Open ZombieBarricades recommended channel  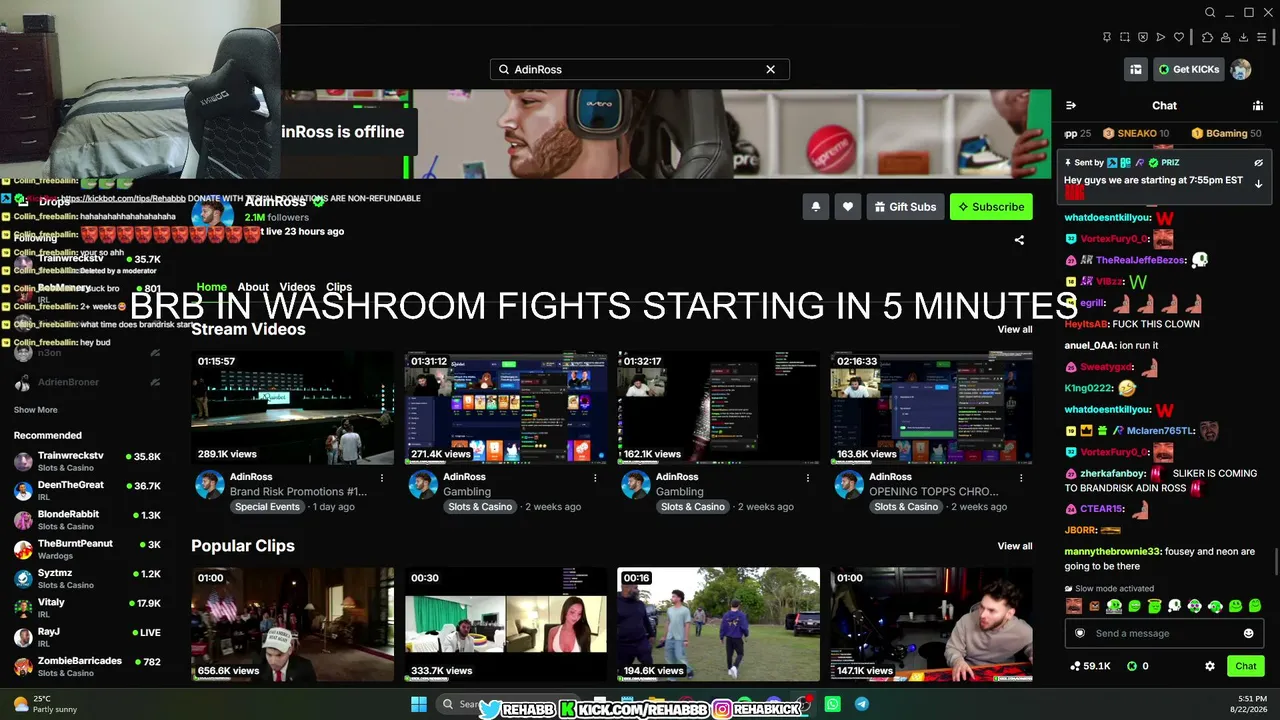coord(87,666)
